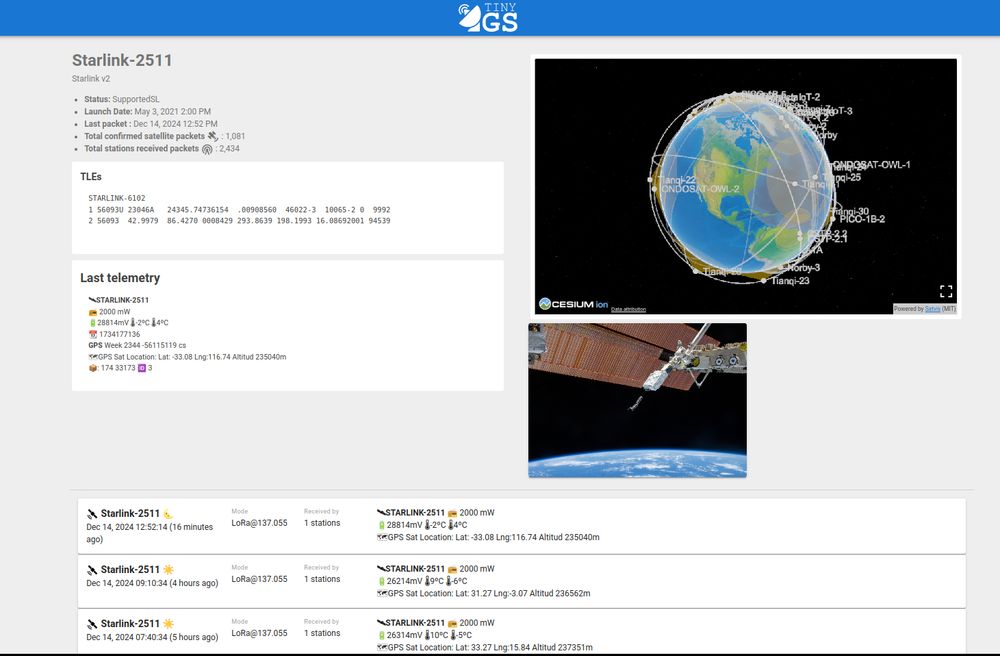The image size is (1000, 656).
Task: Click the satellite icon in the 07:40:34 row
Action: point(92,624)
